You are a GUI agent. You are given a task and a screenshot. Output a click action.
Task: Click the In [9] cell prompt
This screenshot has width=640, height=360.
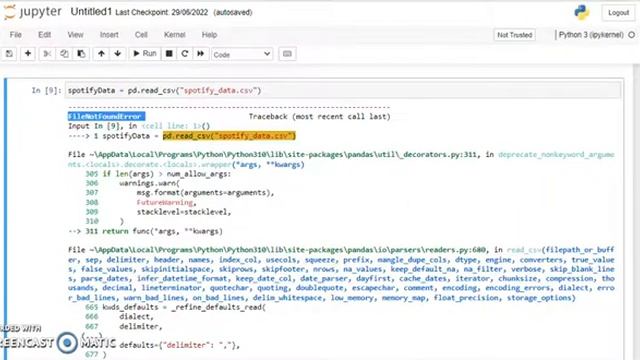pos(47,91)
